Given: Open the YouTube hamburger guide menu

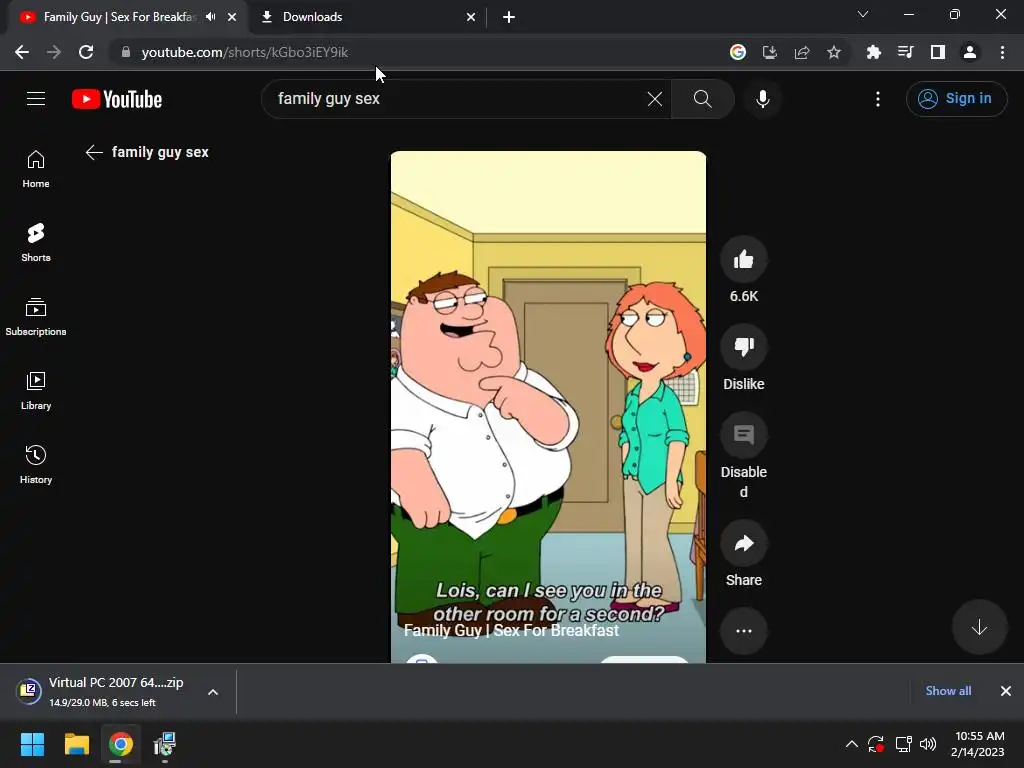Looking at the screenshot, I should tap(36, 99).
